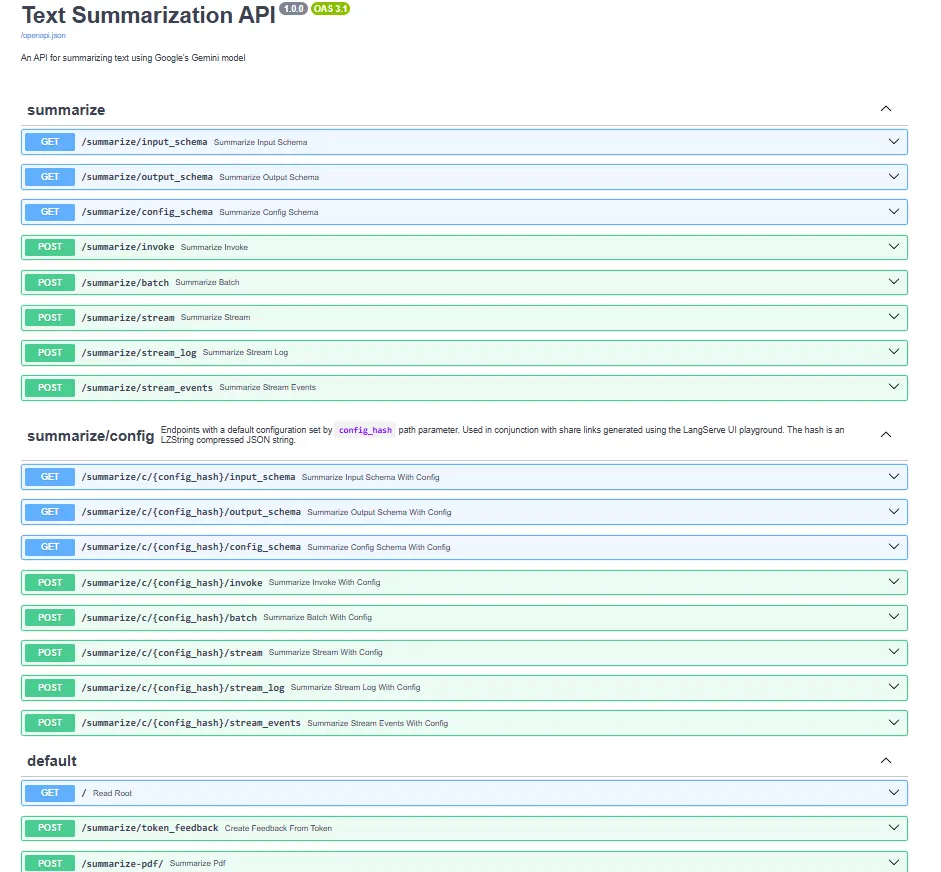Expand chevron of /summarize/c/{config_hash}/input_schema row
941x872 pixels.
[x=894, y=477]
